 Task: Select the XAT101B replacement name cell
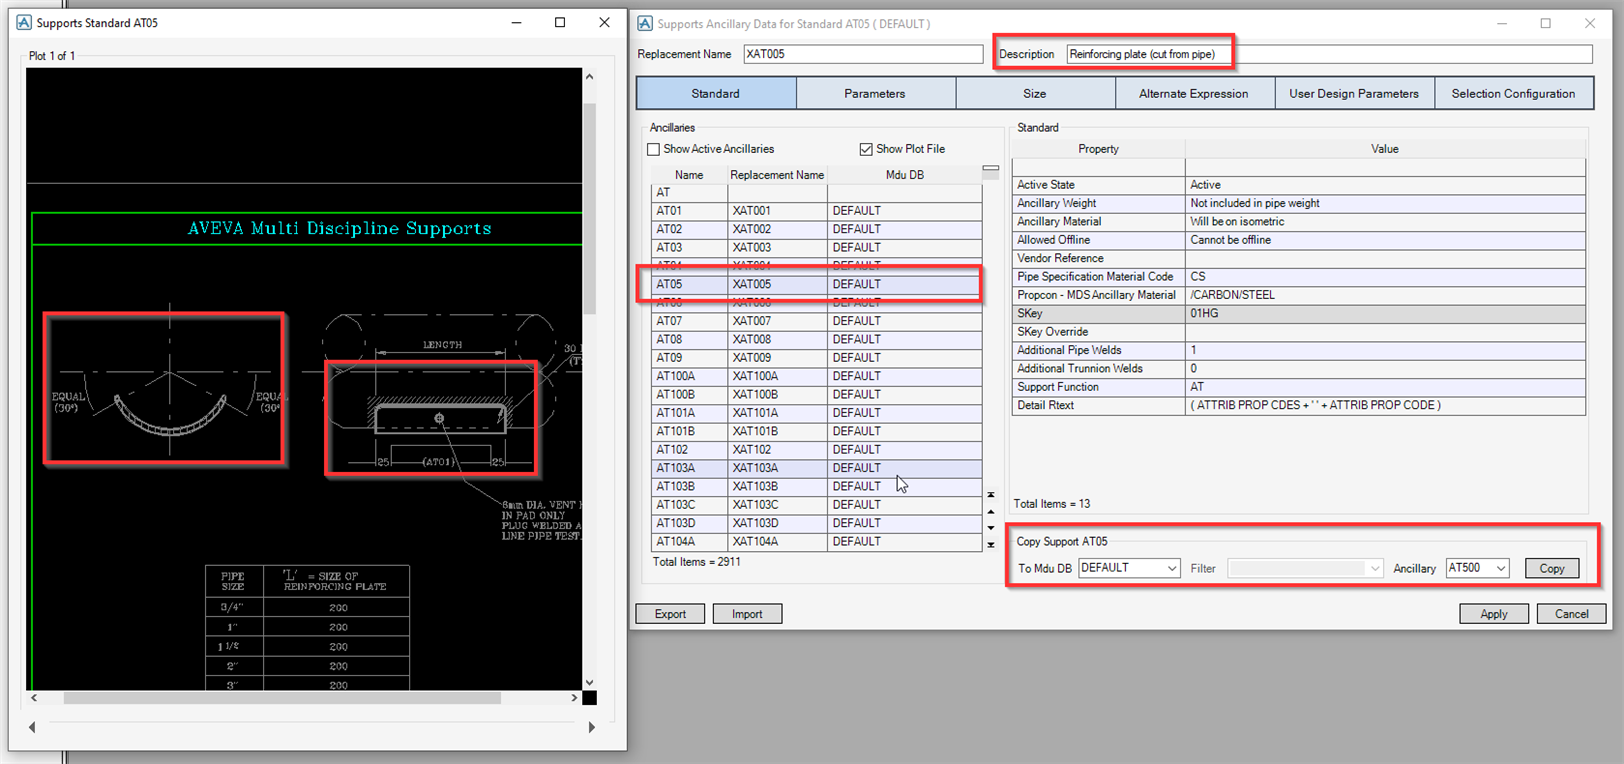click(777, 431)
